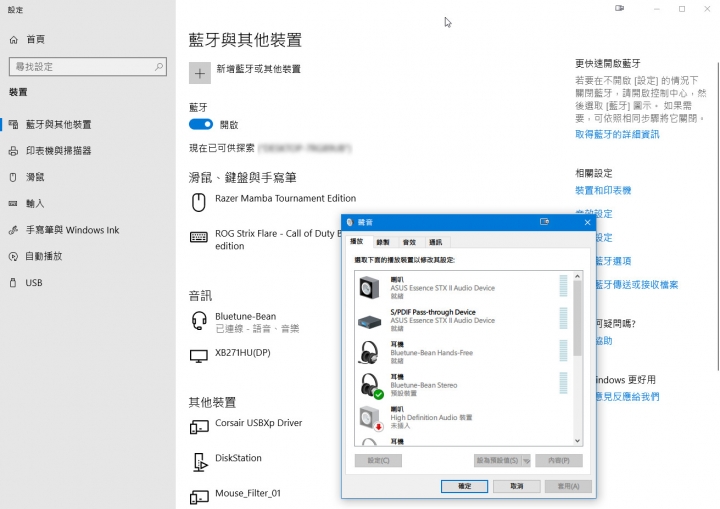Viewport: 720px width, 509px height.
Task: Open the 設為預設值 dropdown arrow
Action: point(527,461)
